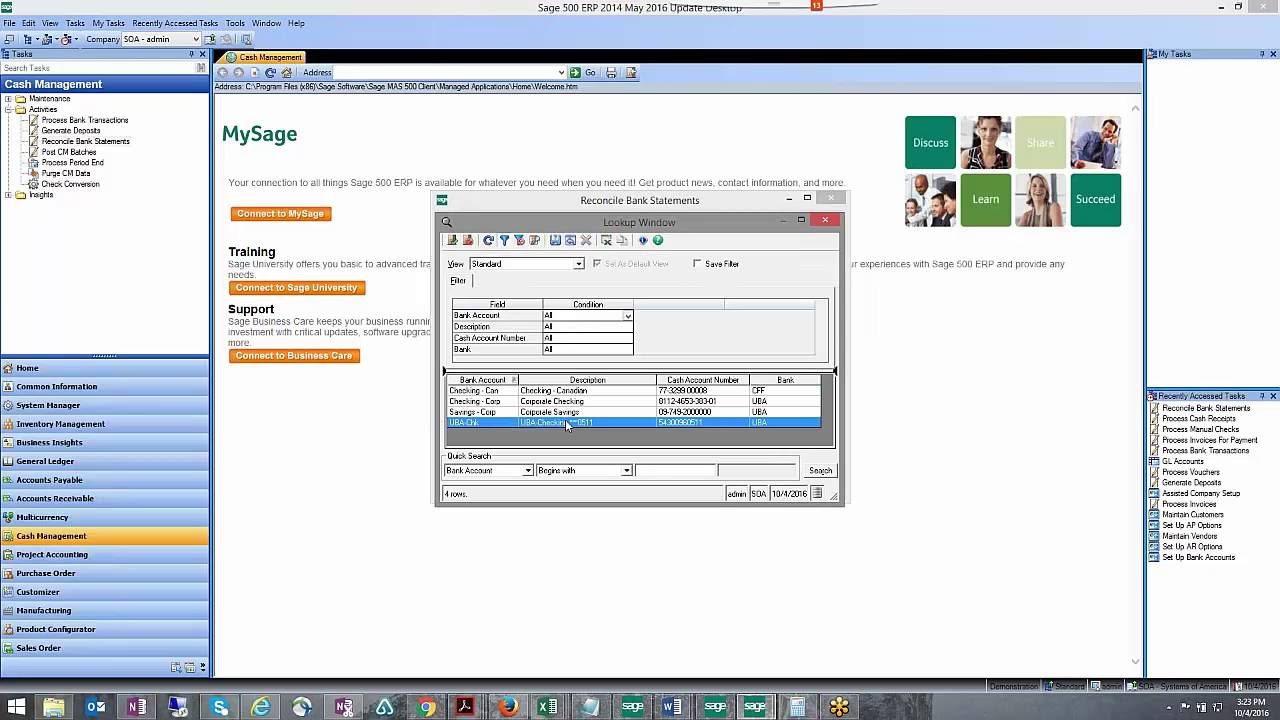Toggle the Set As Default View checkbox

point(597,264)
